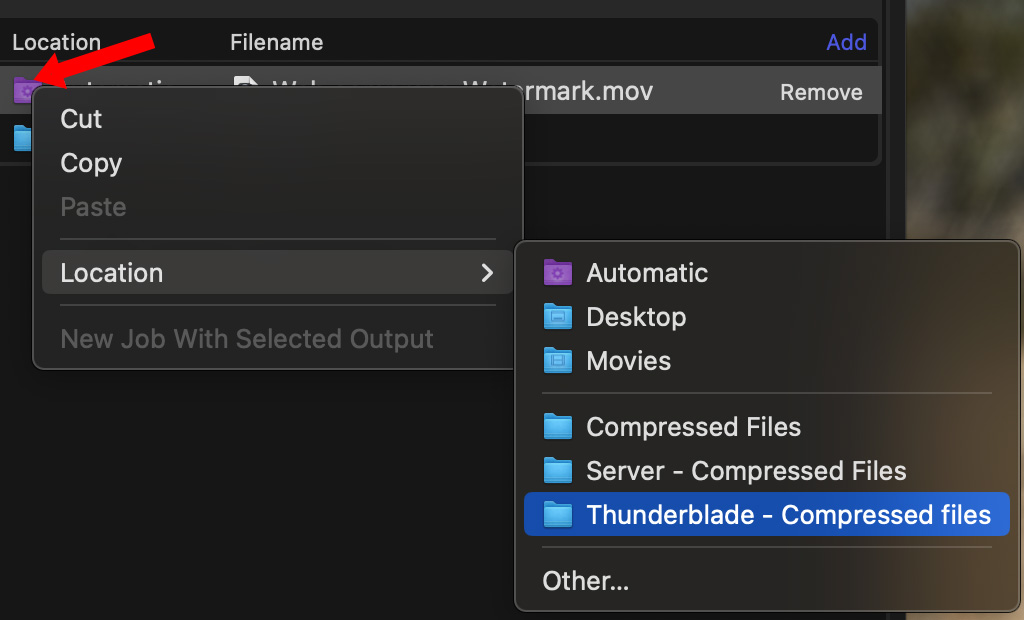Screen dimensions: 1024x620
Task: Click the purple Automatic location icon in the output row
Action: point(24,91)
